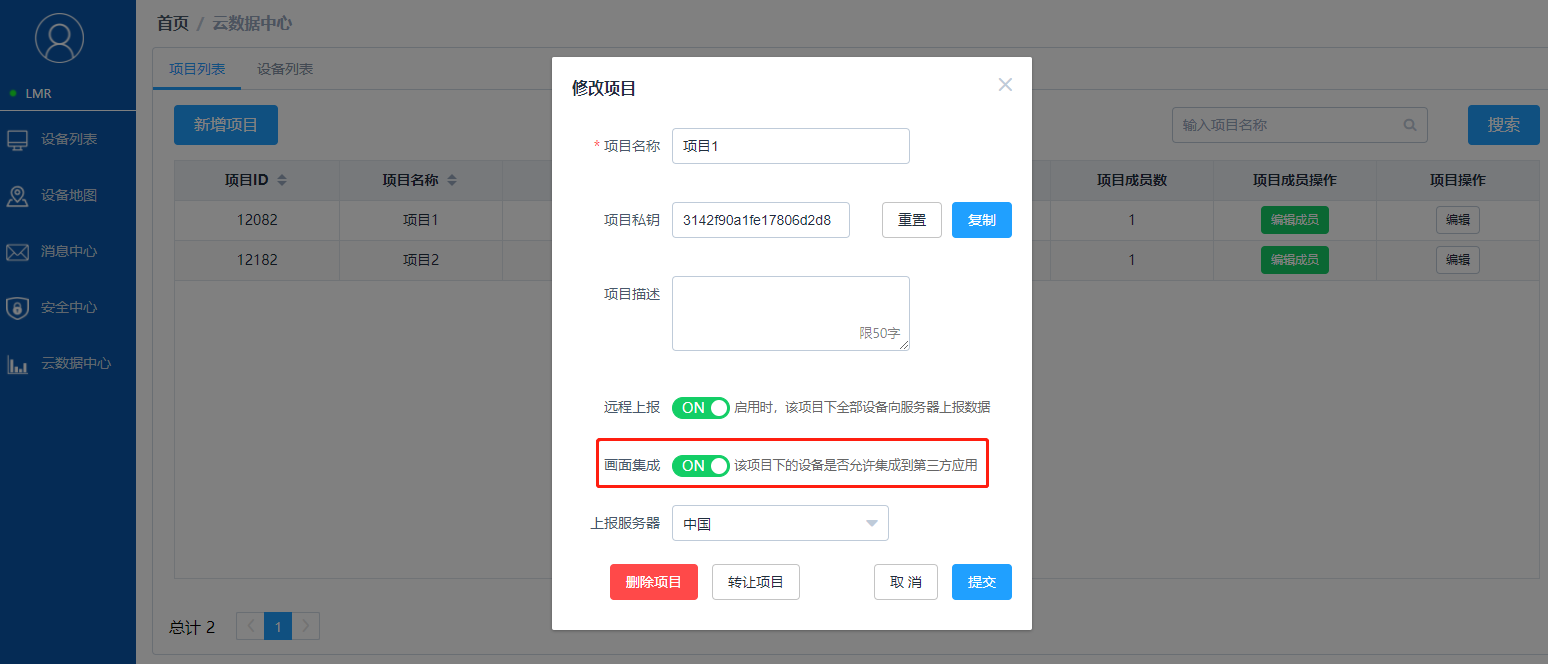Click the search magnifier icon
The height and width of the screenshot is (664, 1548).
1410,125
